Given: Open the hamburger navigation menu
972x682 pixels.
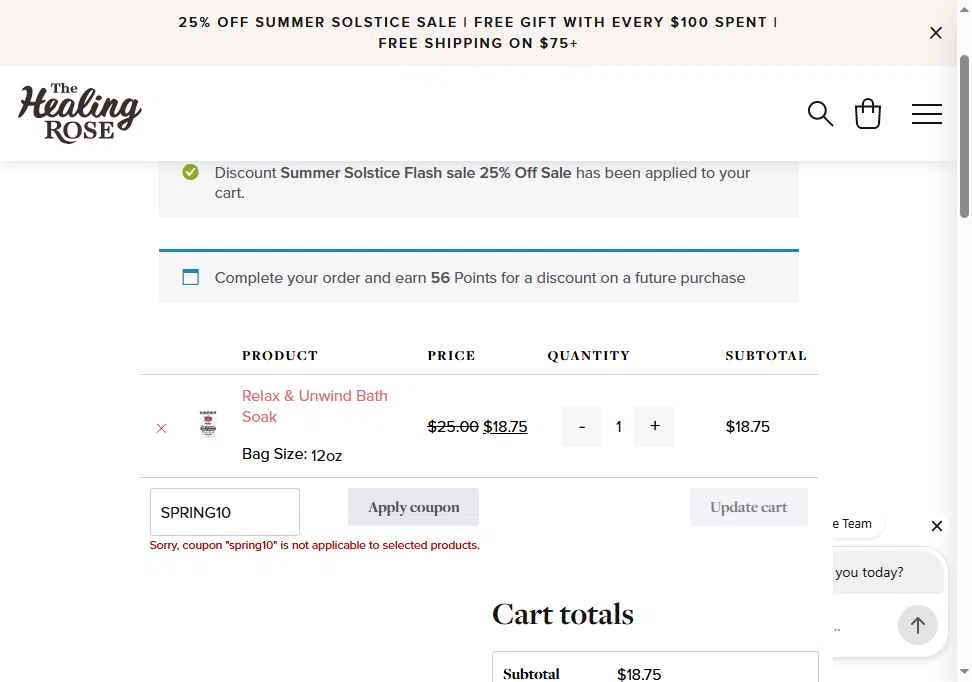Looking at the screenshot, I should coord(927,114).
